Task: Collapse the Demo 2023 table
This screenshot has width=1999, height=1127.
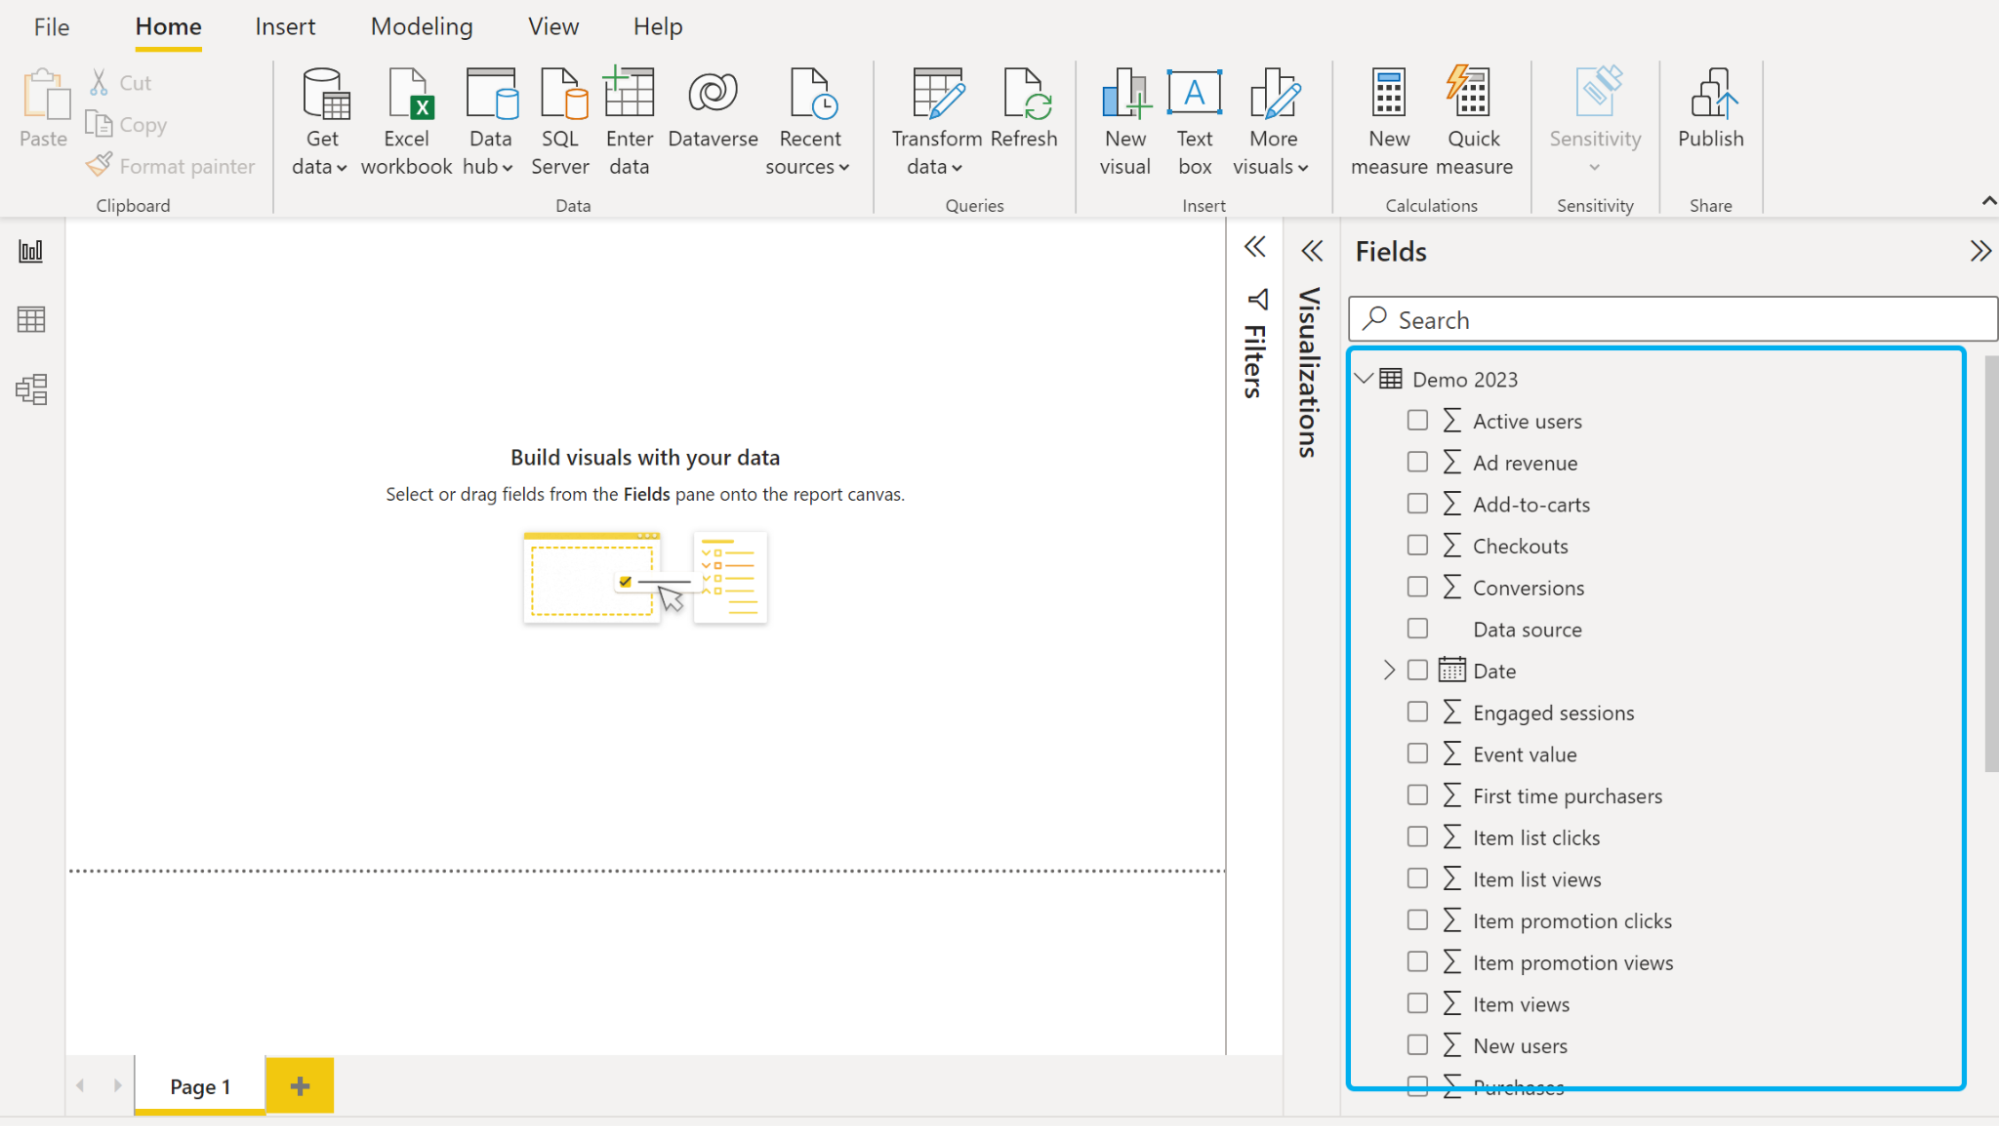Action: [1363, 378]
